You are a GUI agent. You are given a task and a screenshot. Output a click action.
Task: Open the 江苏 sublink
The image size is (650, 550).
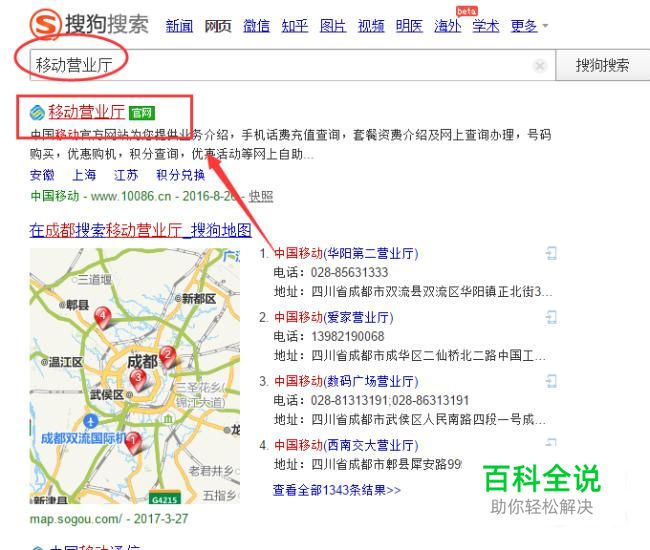pyautogui.click(x=126, y=175)
